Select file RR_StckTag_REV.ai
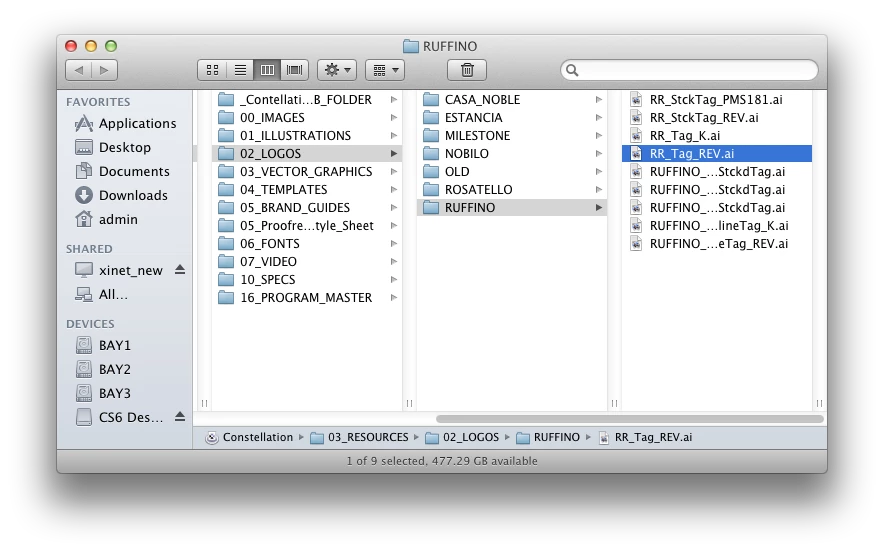 coord(717,118)
